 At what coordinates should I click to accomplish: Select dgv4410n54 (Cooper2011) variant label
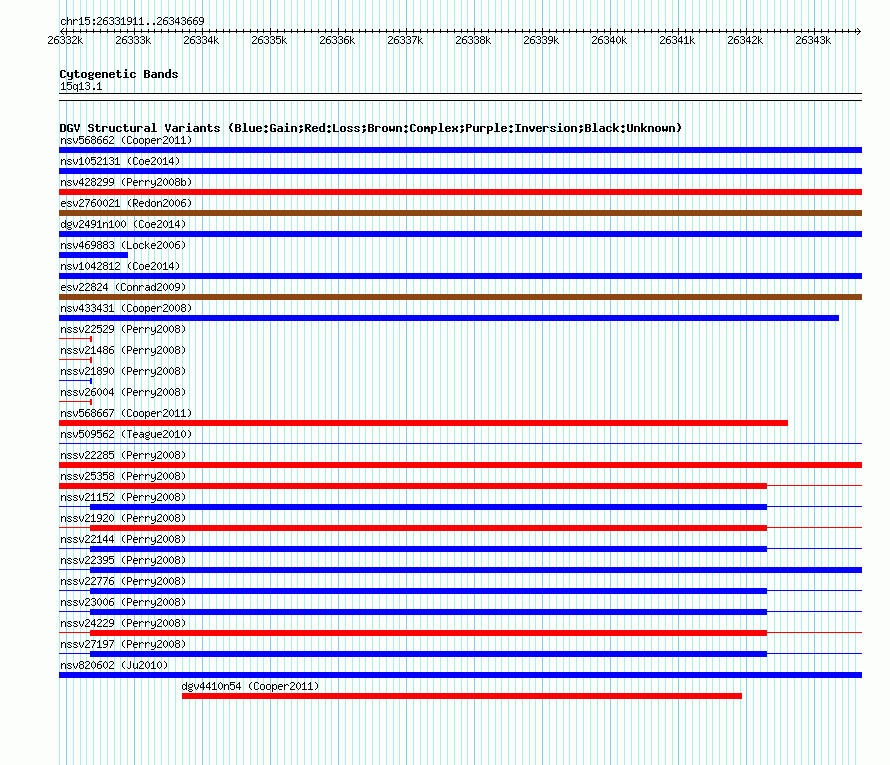(x=250, y=686)
